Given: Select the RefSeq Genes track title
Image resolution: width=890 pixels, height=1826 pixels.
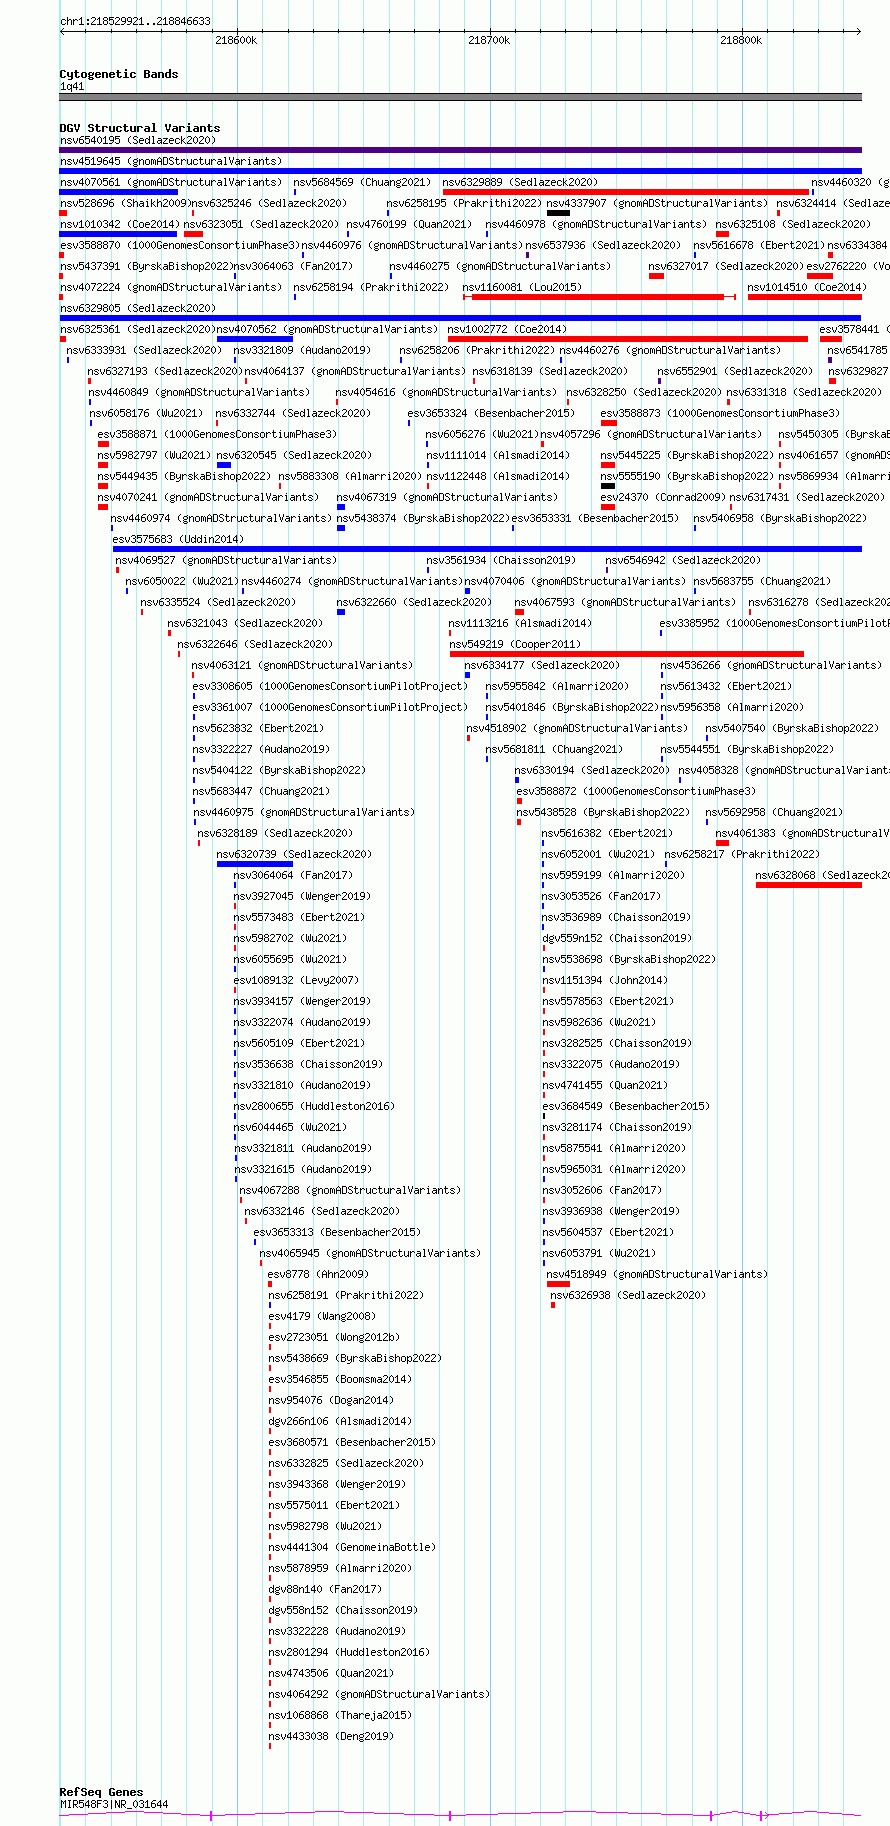Looking at the screenshot, I should (101, 1792).
